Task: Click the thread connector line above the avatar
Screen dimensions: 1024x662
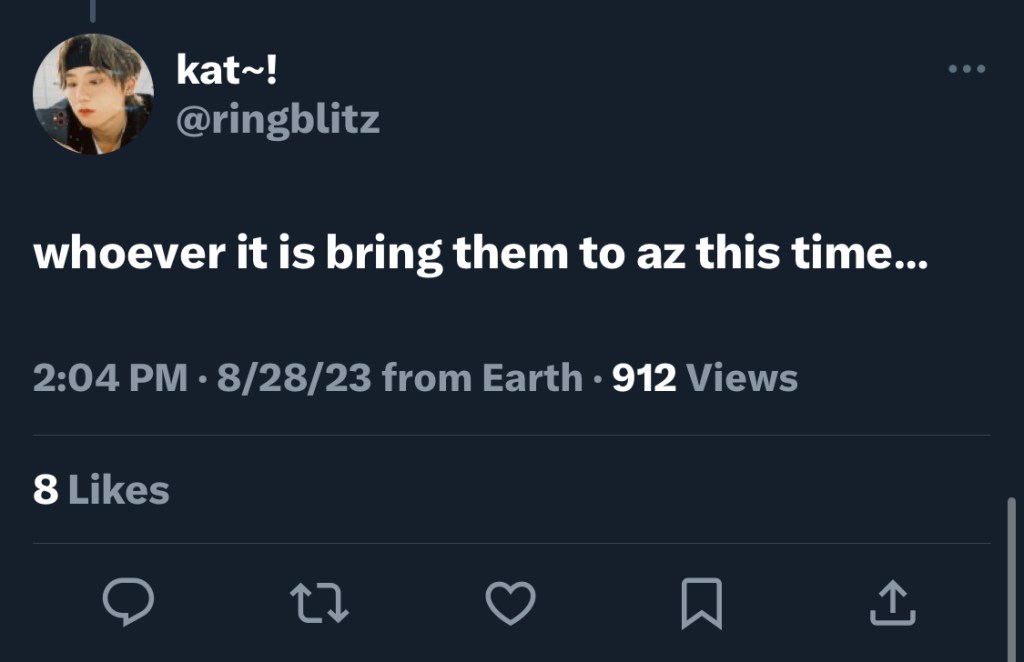Action: pyautogui.click(x=93, y=10)
